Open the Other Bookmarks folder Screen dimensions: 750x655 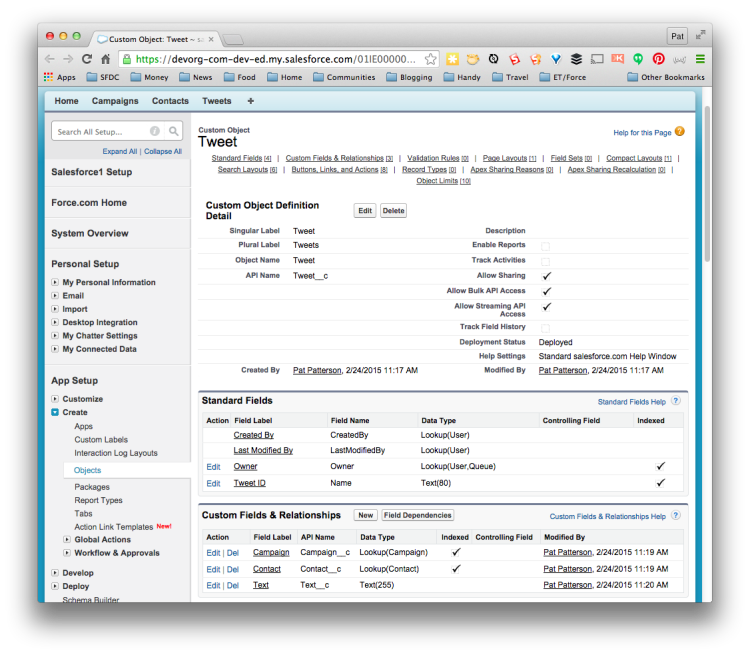666,77
